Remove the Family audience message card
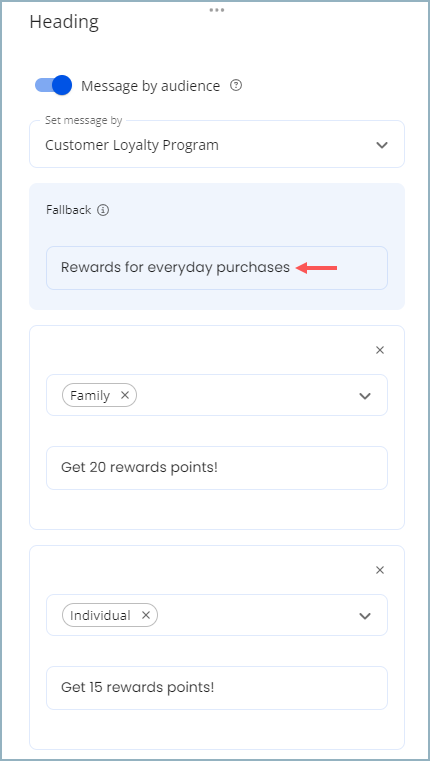The height and width of the screenshot is (761, 430). pos(380,350)
